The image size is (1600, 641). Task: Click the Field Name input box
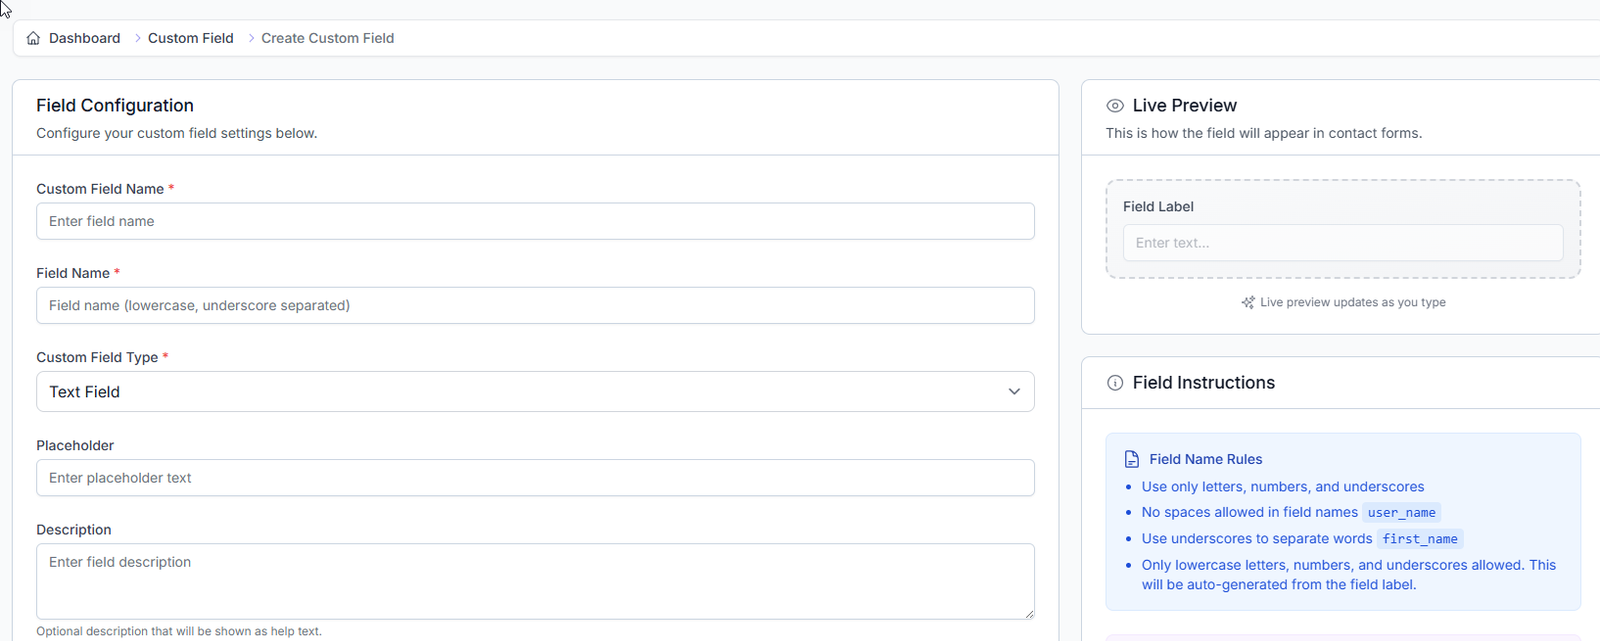[x=535, y=305]
